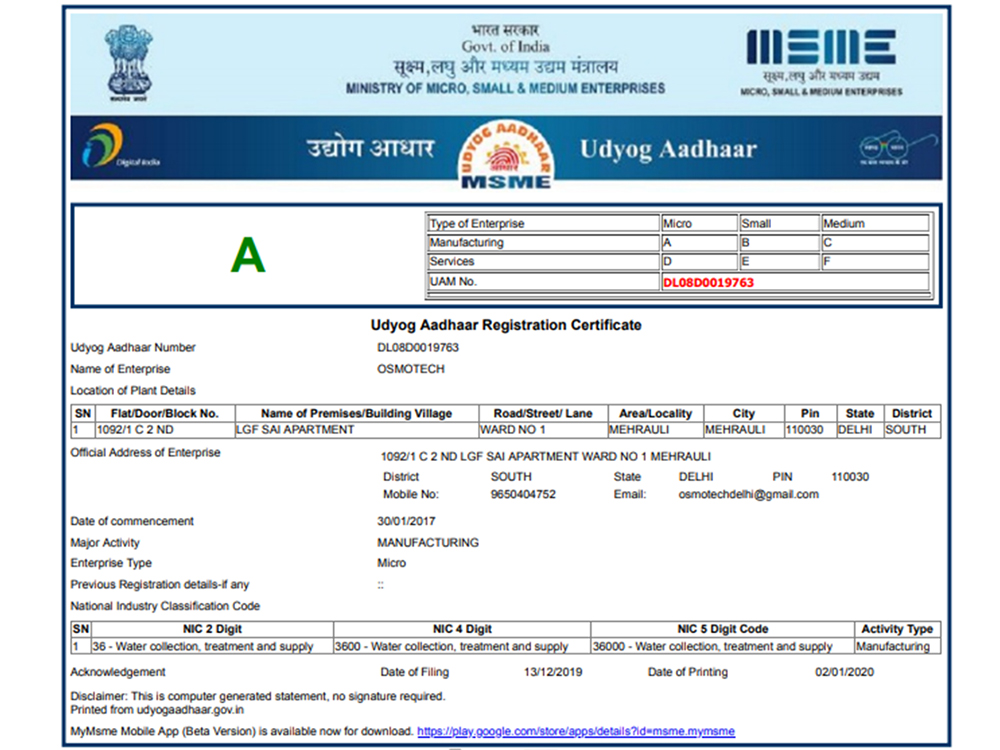Click cell E in the Services row
The height and width of the screenshot is (750, 1000).
point(778,261)
